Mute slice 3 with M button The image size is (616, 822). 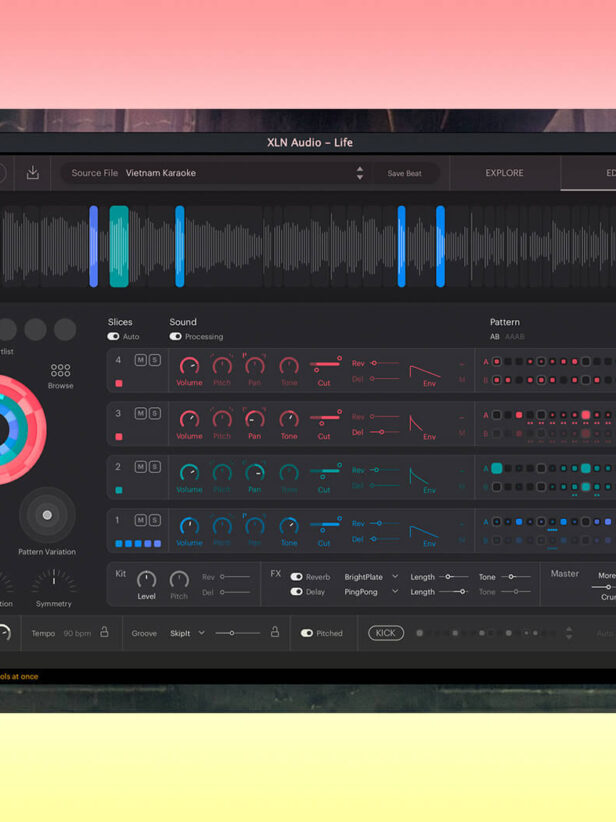pyautogui.click(x=141, y=414)
